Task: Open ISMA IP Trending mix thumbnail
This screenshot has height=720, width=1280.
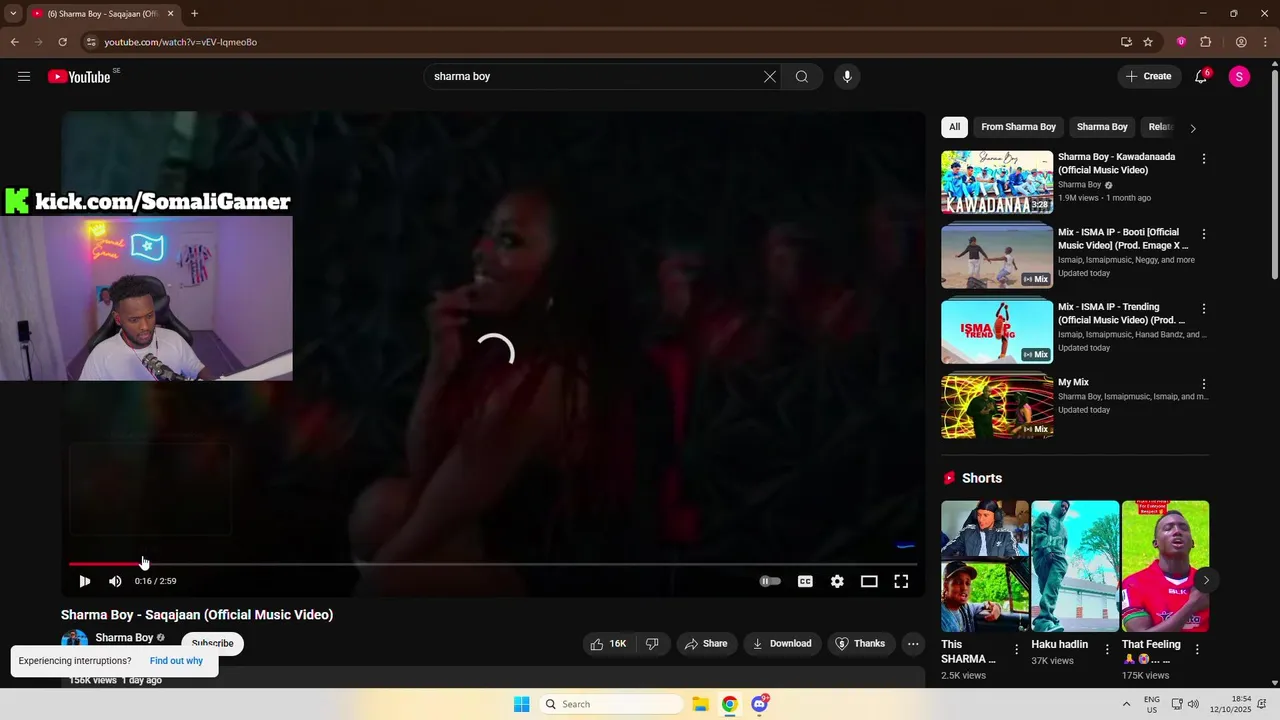Action: pos(997,332)
